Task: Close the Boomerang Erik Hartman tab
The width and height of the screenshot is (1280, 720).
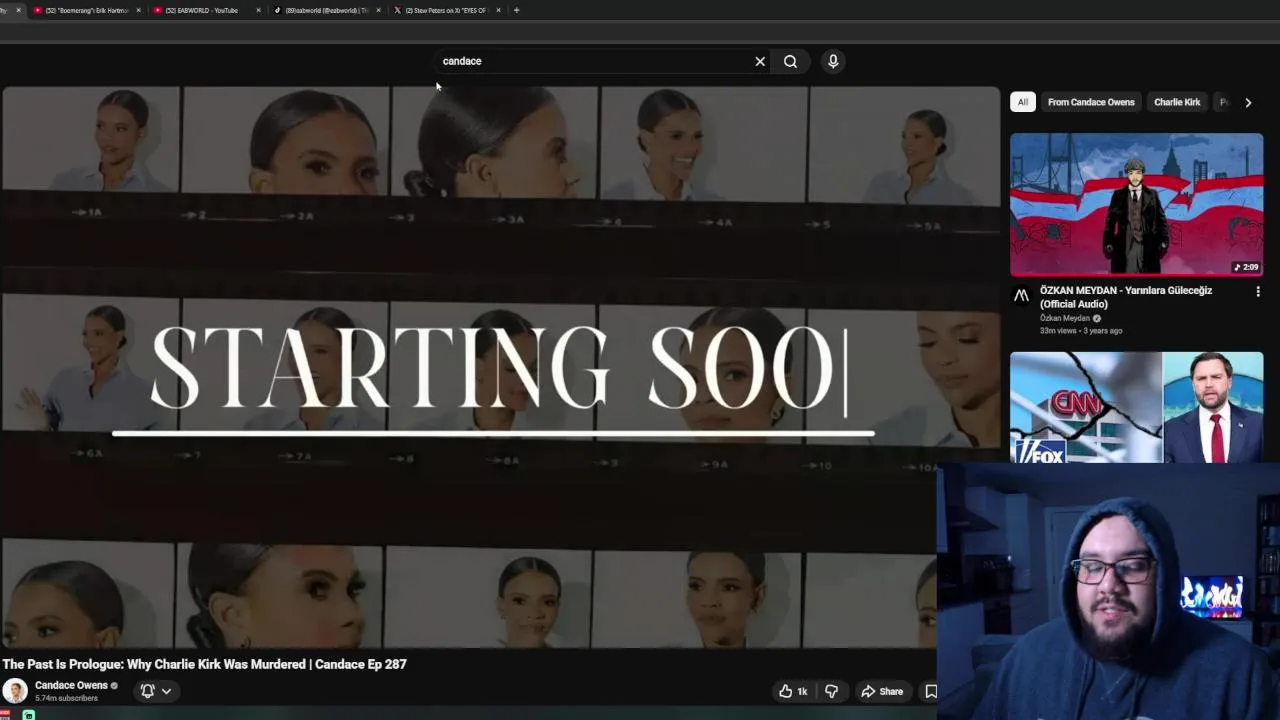Action: pos(138,10)
